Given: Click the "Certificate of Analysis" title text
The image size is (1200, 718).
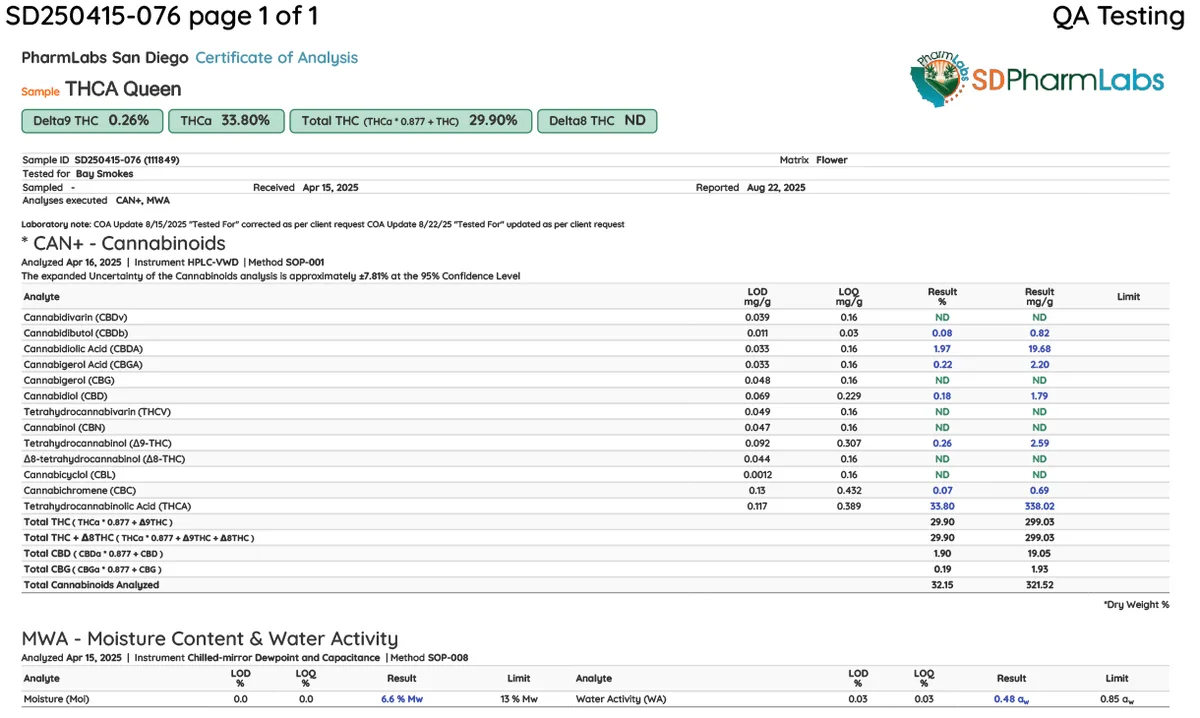Looking at the screenshot, I should 277,58.
